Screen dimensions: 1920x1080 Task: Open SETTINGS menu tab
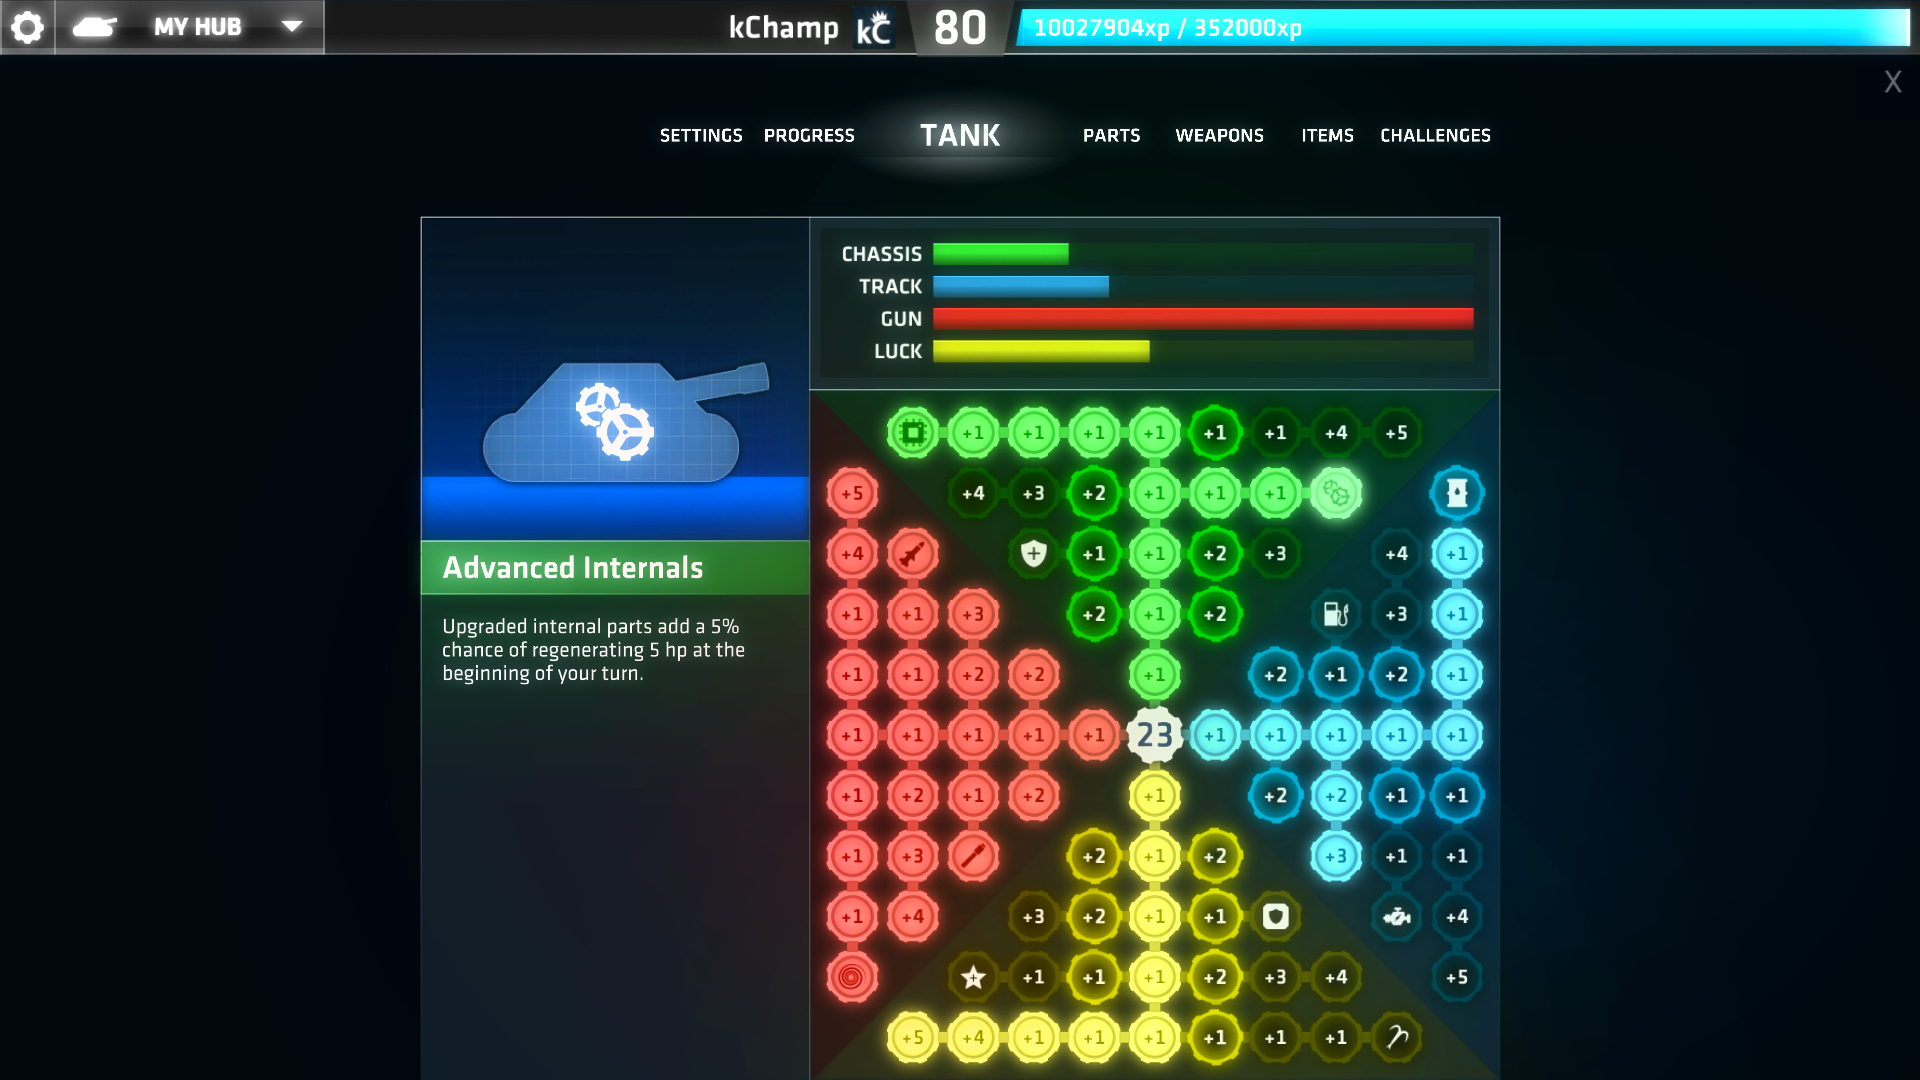[x=700, y=135]
